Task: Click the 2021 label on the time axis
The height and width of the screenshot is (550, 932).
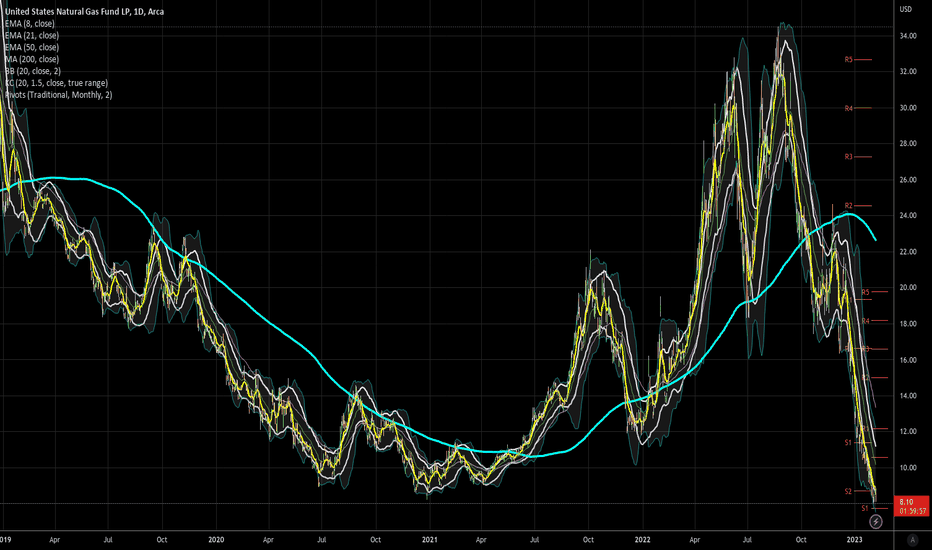Action: (x=429, y=540)
